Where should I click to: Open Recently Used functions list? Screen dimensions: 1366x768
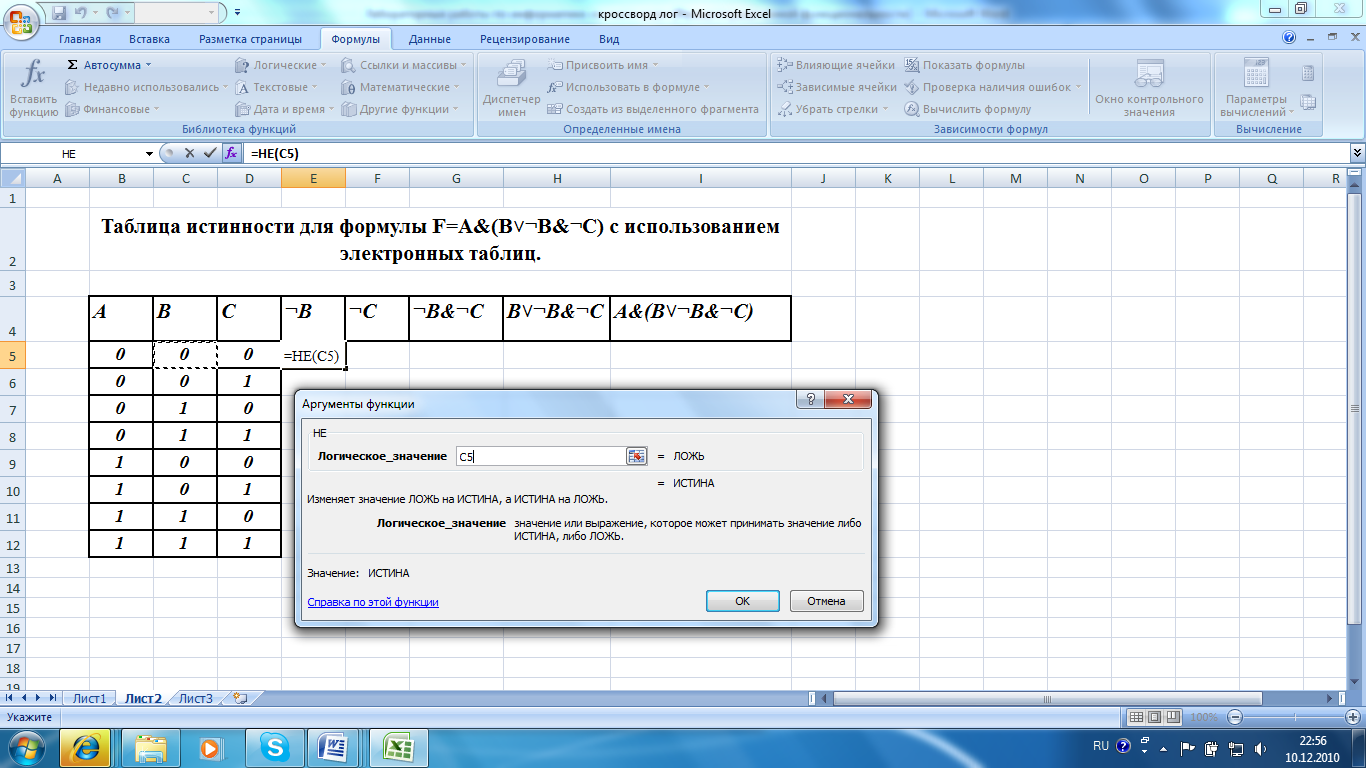coord(146,87)
